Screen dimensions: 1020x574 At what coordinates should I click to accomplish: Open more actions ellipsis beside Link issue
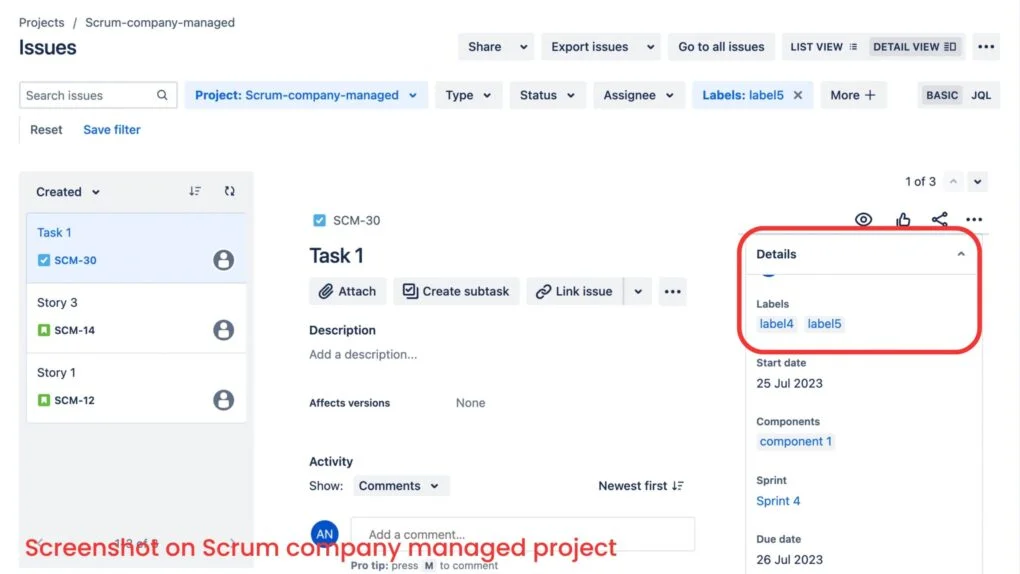[673, 292]
